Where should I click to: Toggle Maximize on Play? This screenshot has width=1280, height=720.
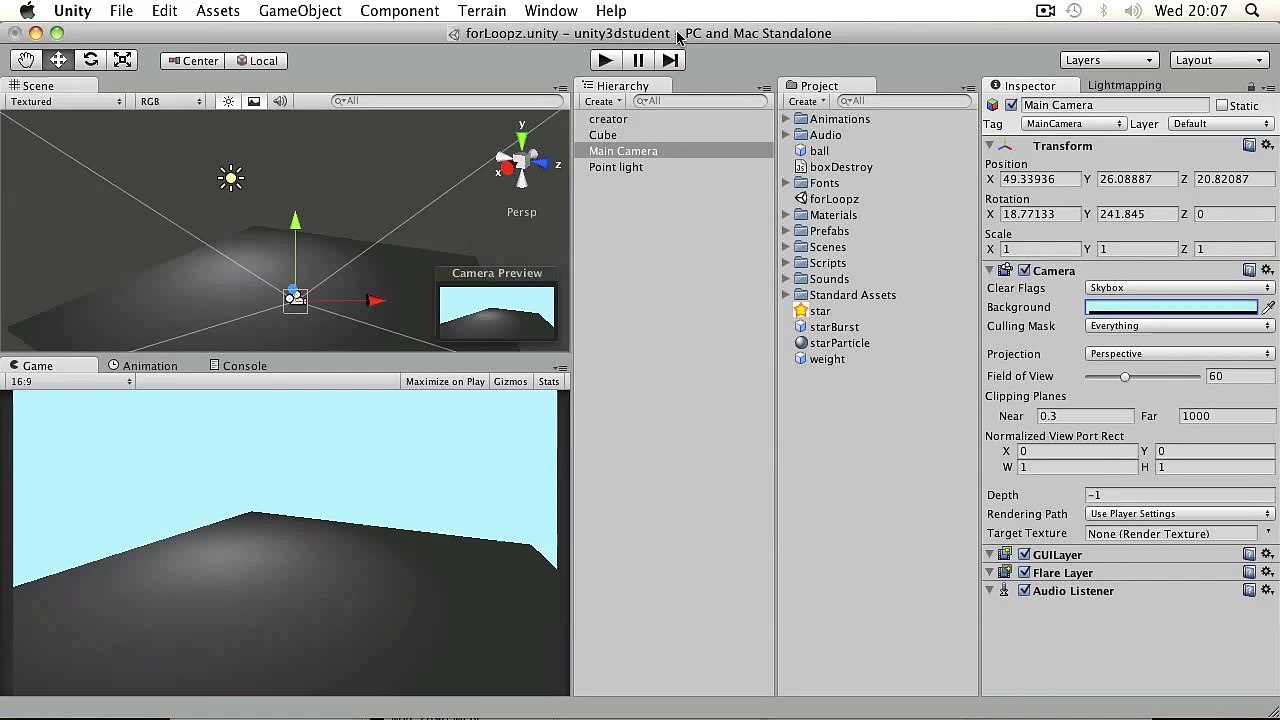[x=445, y=381]
